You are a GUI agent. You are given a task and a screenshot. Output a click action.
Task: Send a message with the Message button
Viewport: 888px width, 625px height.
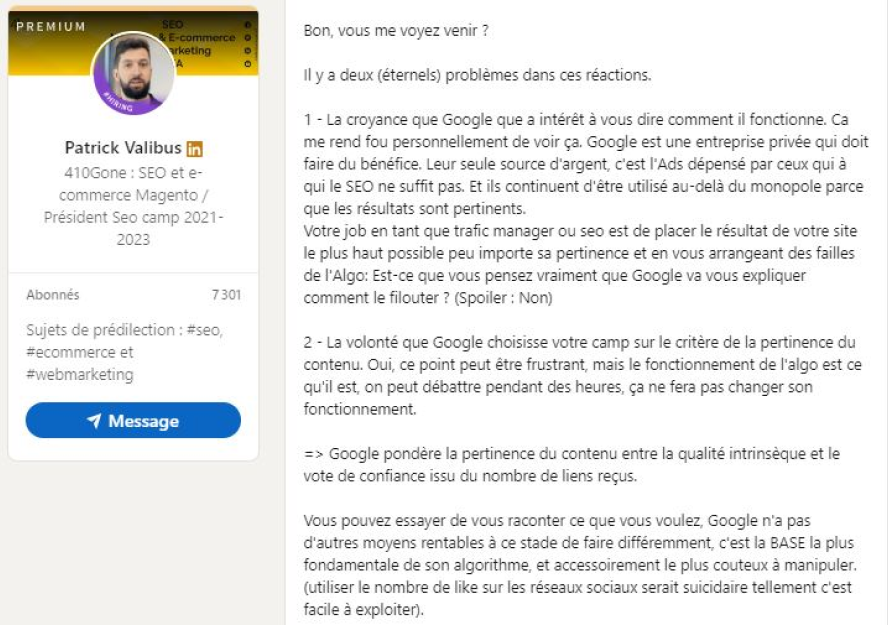[133, 420]
